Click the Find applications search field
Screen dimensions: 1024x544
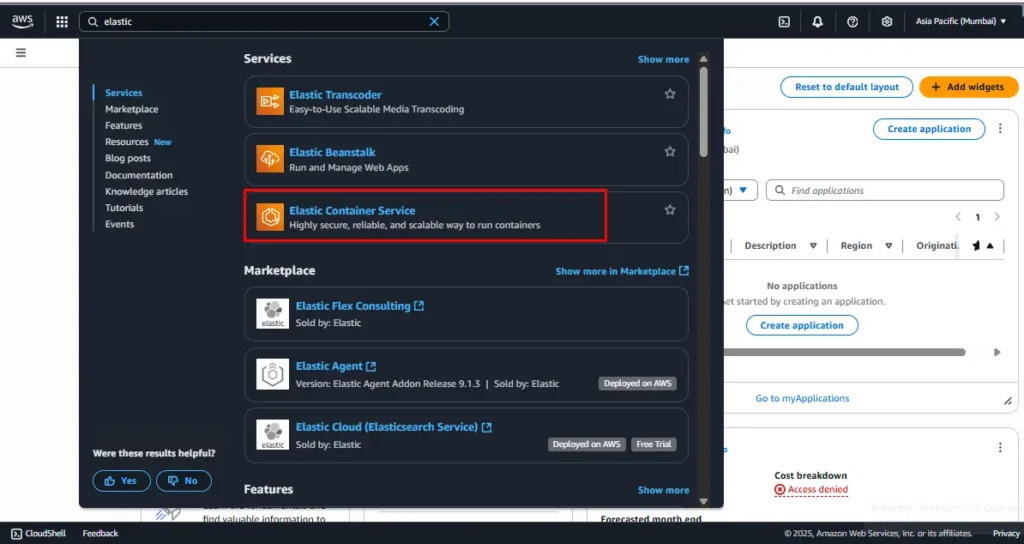pos(885,190)
